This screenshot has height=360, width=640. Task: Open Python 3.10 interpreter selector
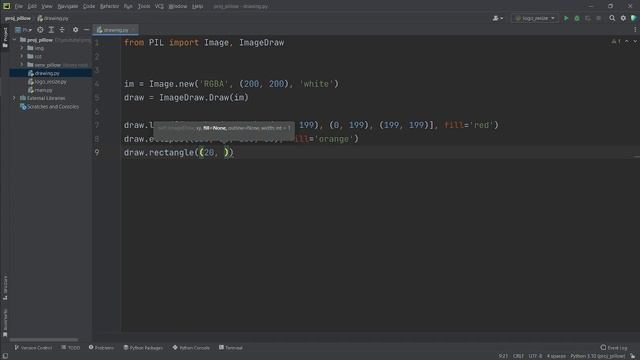pyautogui.click(x=598, y=356)
